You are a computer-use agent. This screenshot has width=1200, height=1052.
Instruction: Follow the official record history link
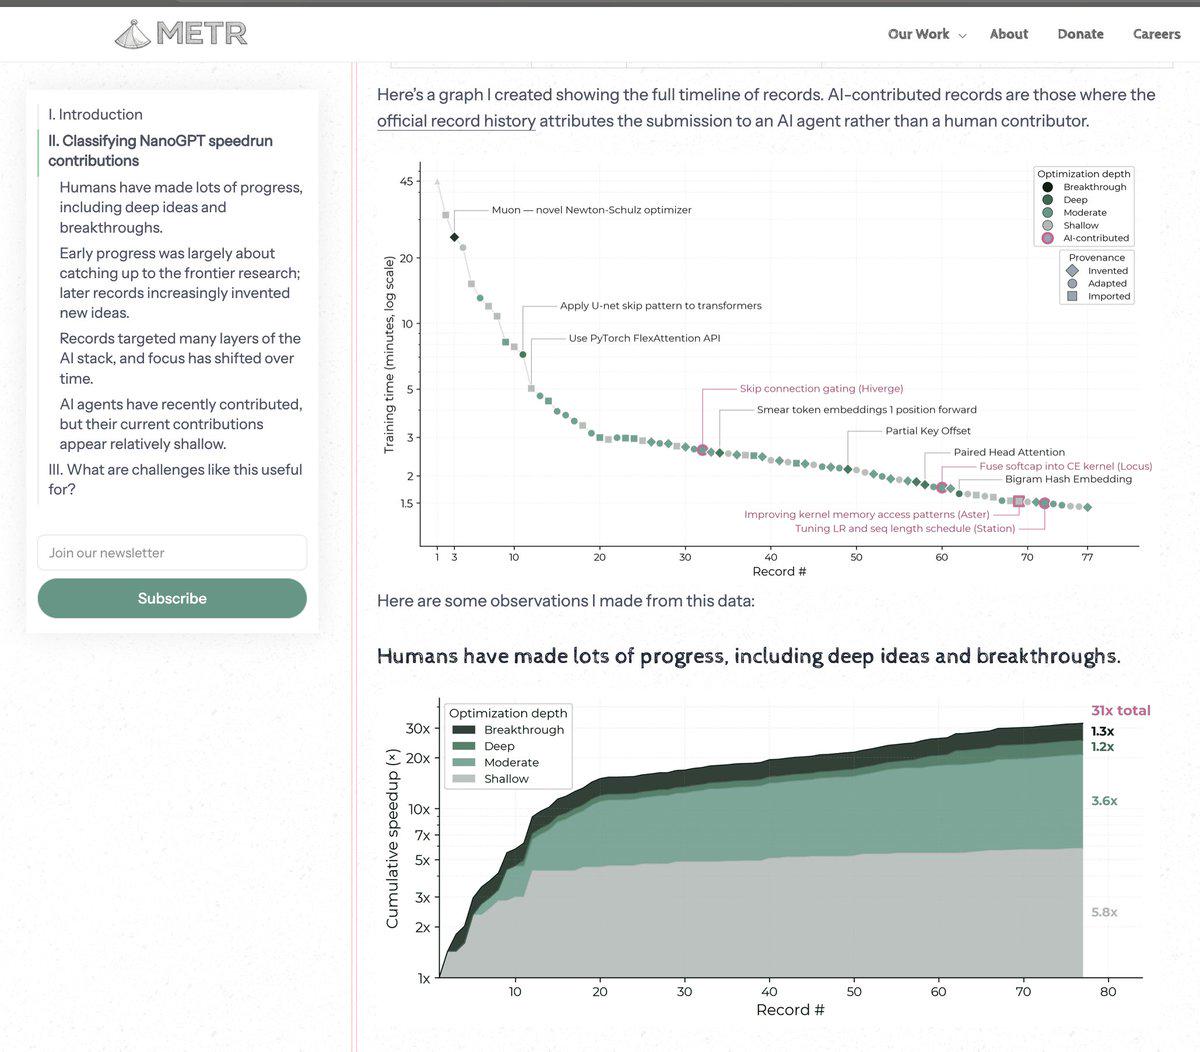456,121
